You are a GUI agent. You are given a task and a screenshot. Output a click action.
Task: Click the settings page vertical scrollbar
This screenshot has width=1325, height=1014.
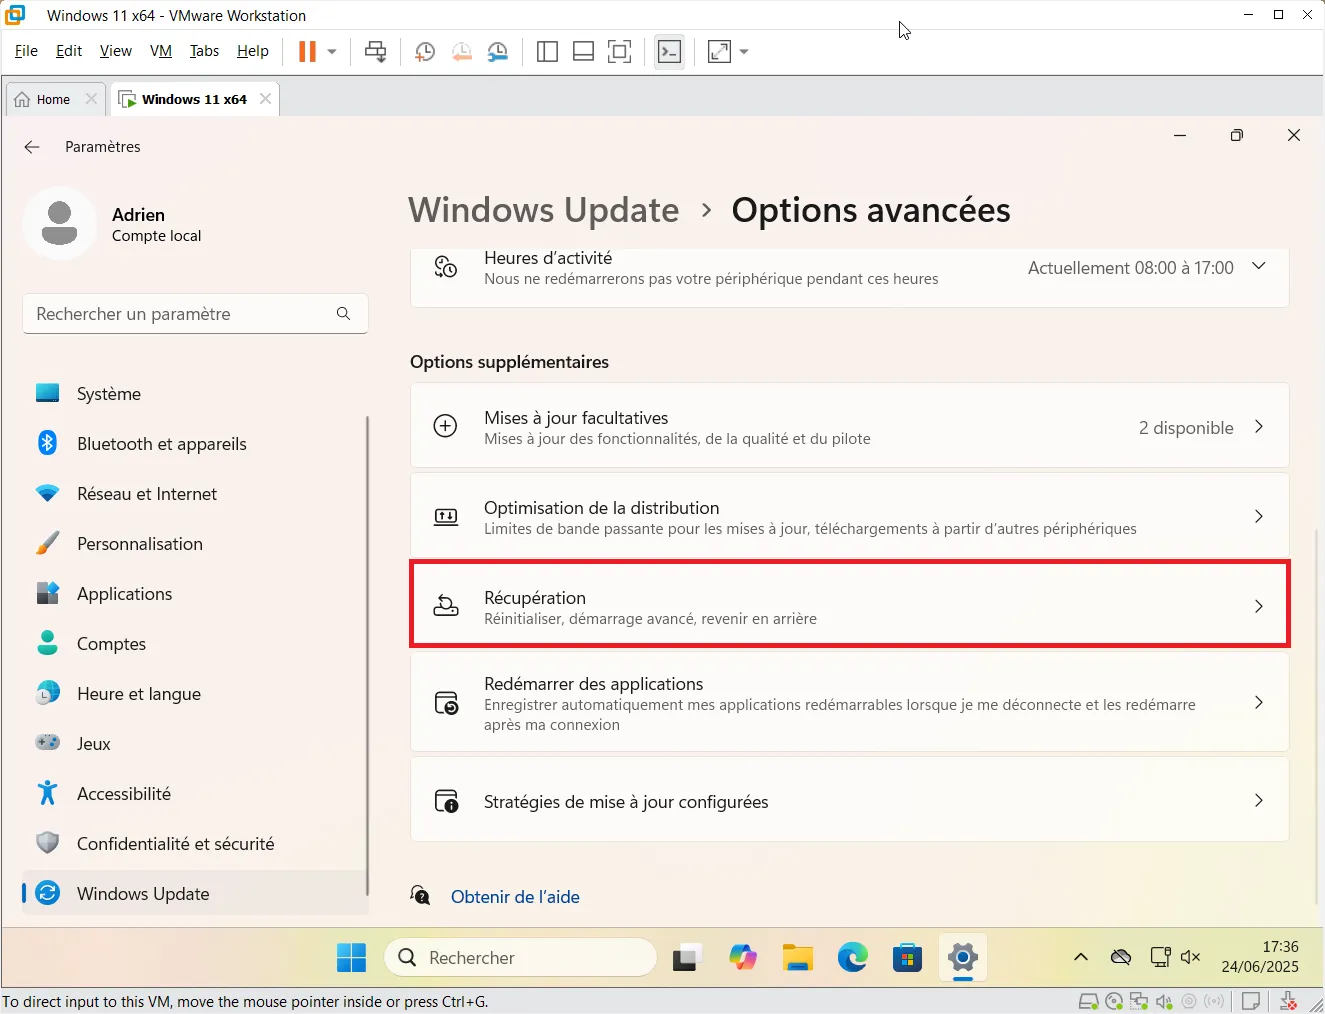1317,715
